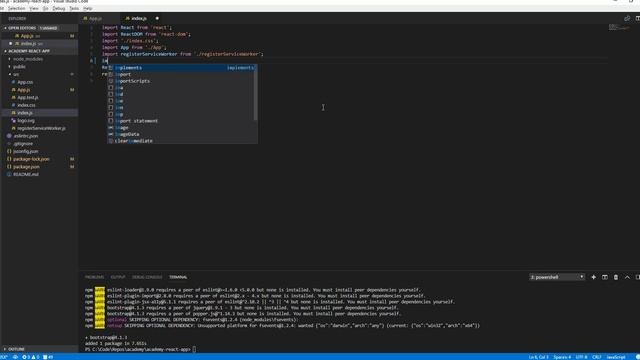The width and height of the screenshot is (640, 360).
Task: Collapse the src folder
Action: (16, 74)
